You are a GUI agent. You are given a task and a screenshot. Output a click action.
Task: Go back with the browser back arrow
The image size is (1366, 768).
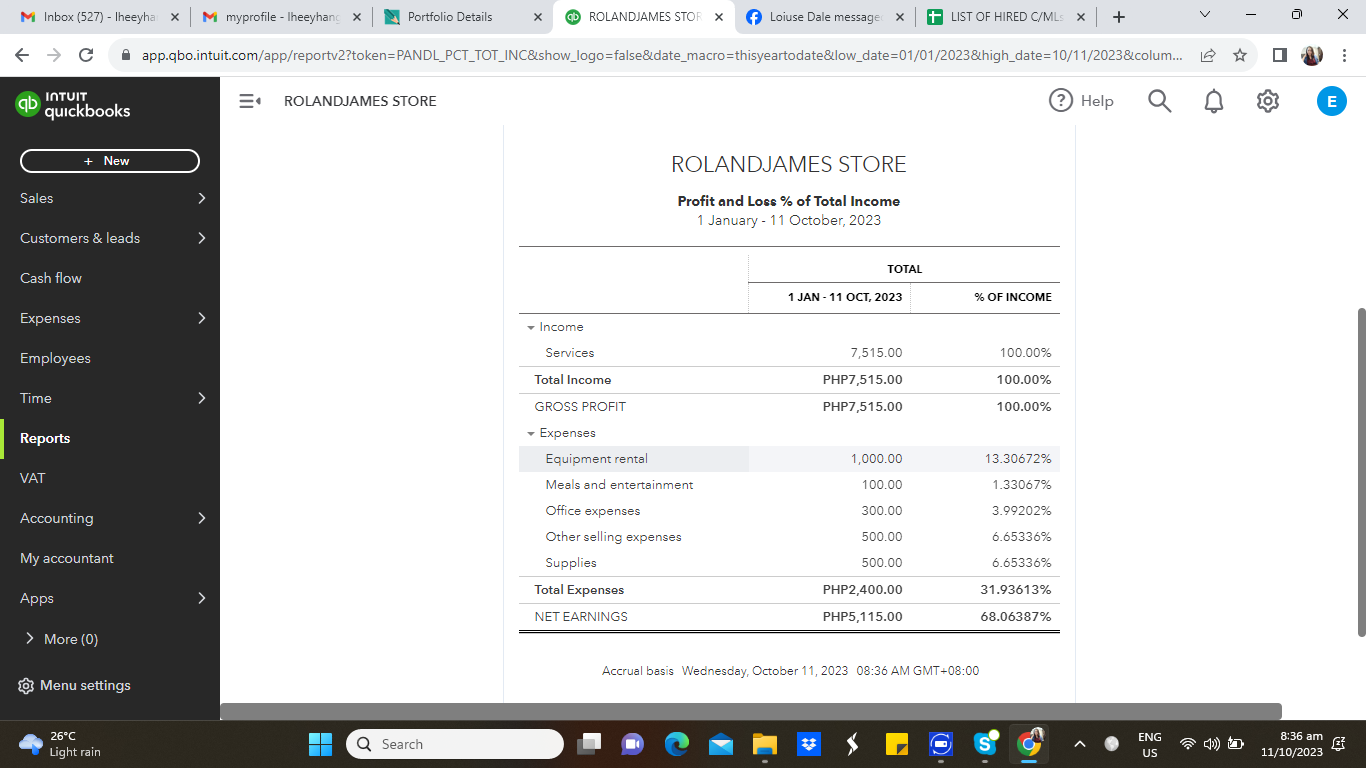click(23, 55)
